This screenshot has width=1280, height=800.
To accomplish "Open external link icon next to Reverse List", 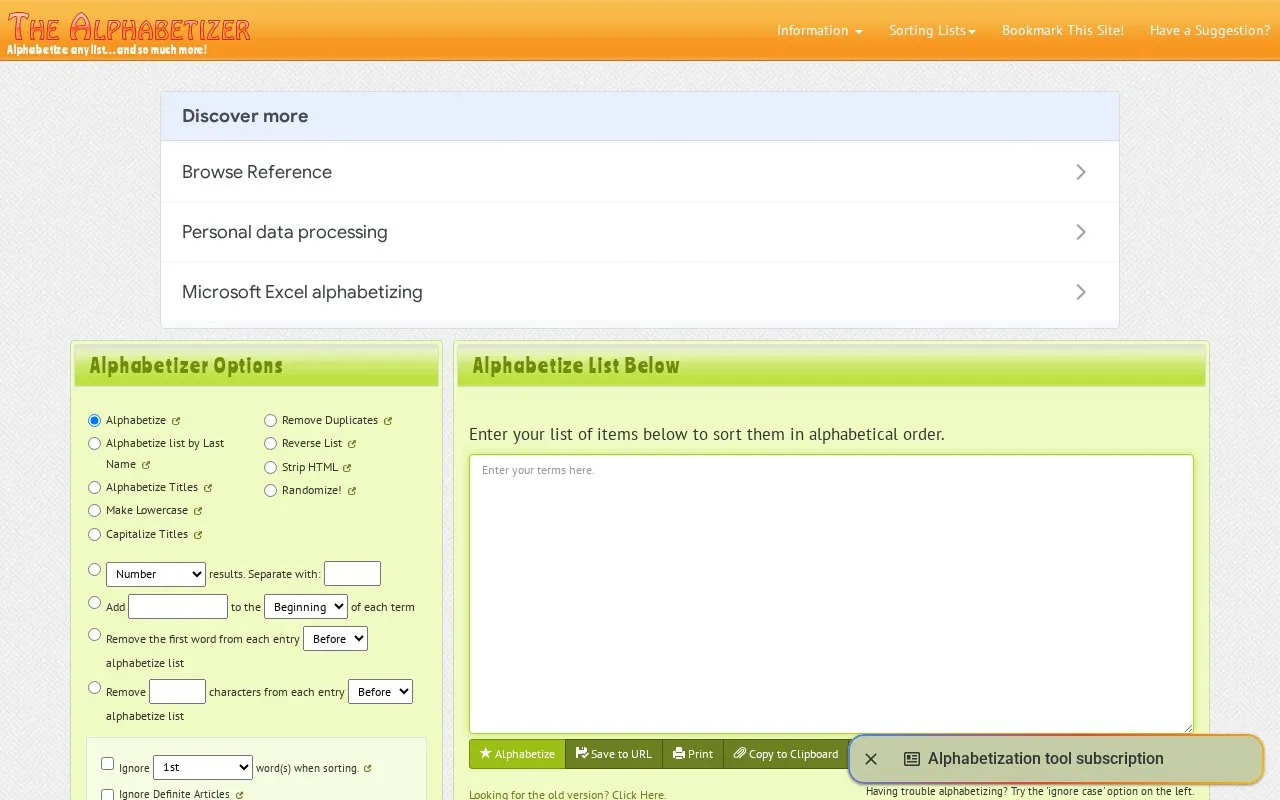I will [352, 444].
